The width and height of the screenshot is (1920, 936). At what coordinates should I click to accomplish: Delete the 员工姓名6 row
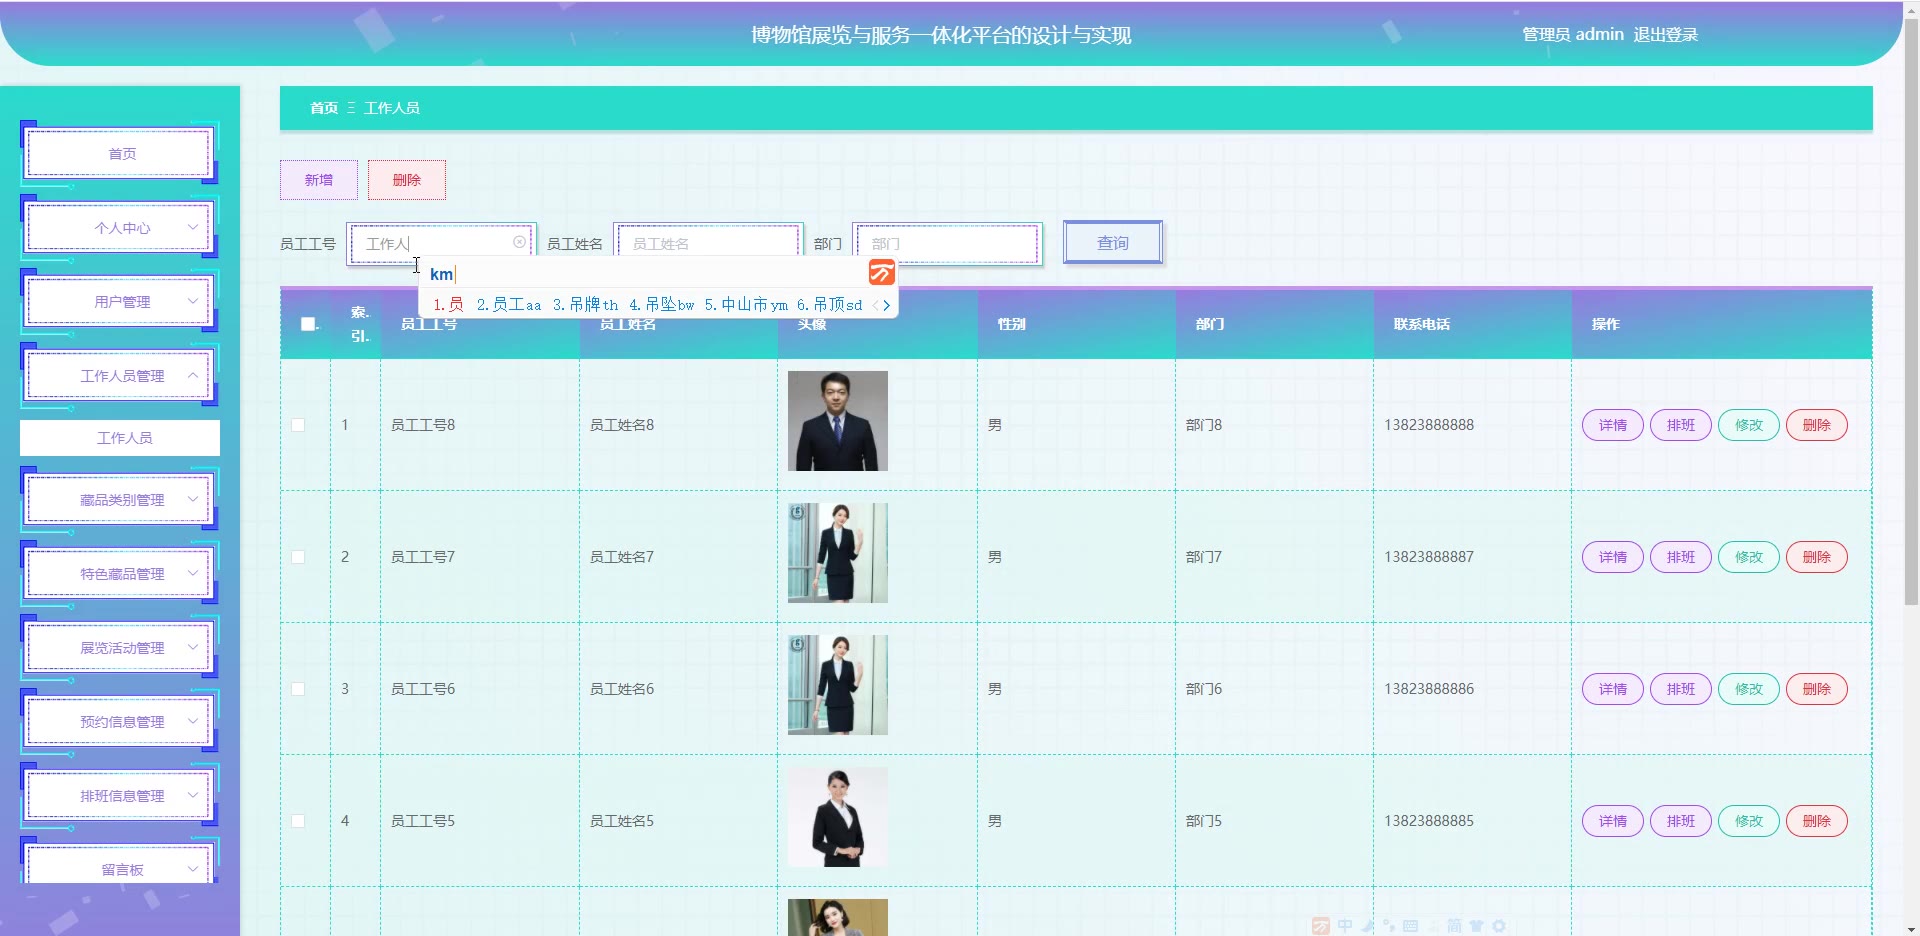pyautogui.click(x=1817, y=689)
